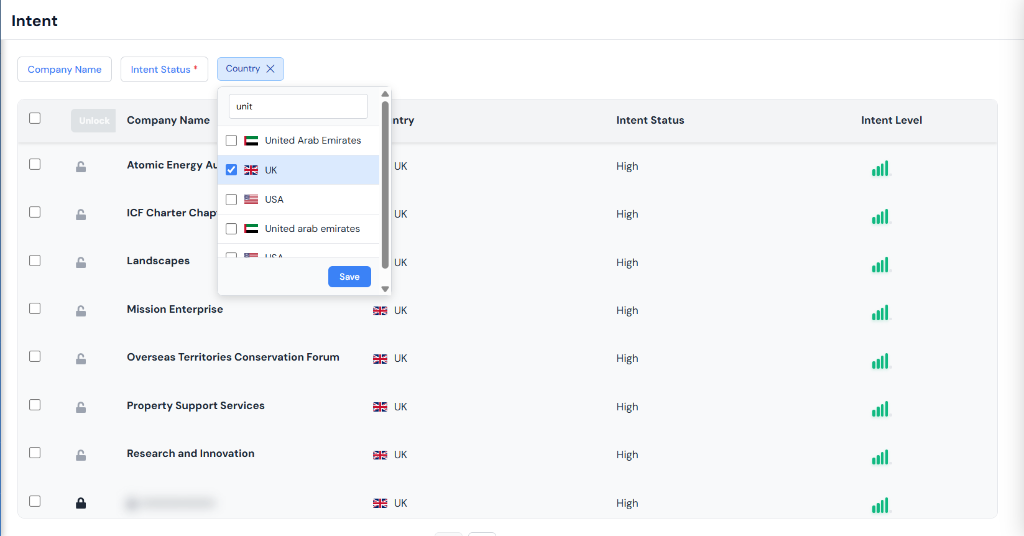
Task: Sort by Intent Status column header
Action: coord(650,120)
